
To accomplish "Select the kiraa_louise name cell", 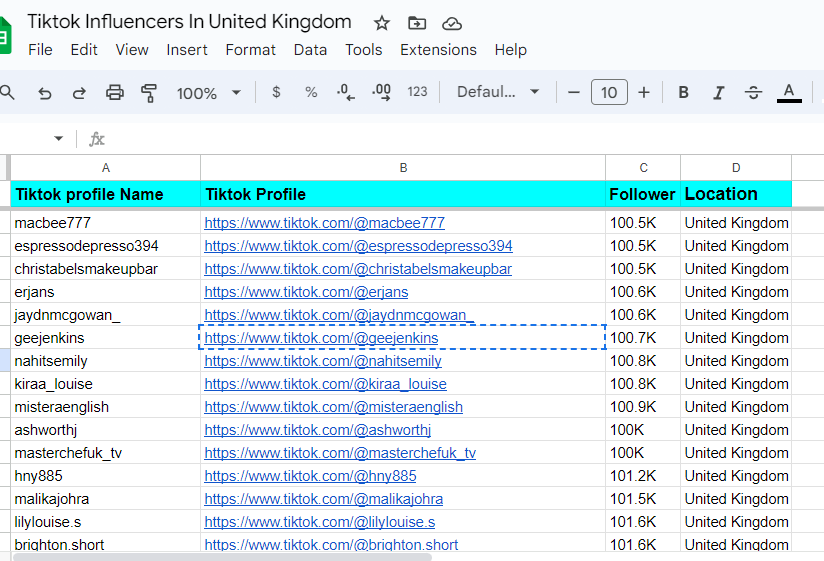I will click(x=106, y=384).
